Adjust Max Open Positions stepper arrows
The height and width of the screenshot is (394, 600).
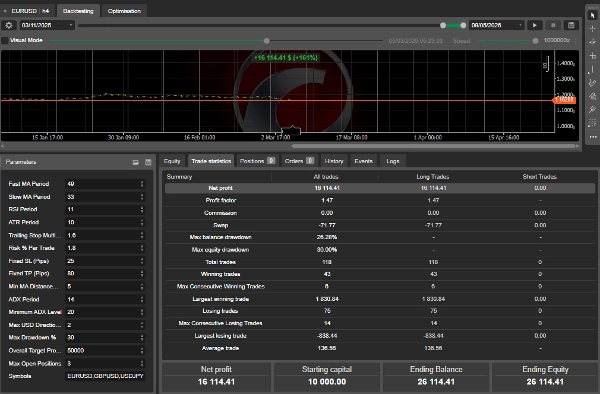point(142,363)
